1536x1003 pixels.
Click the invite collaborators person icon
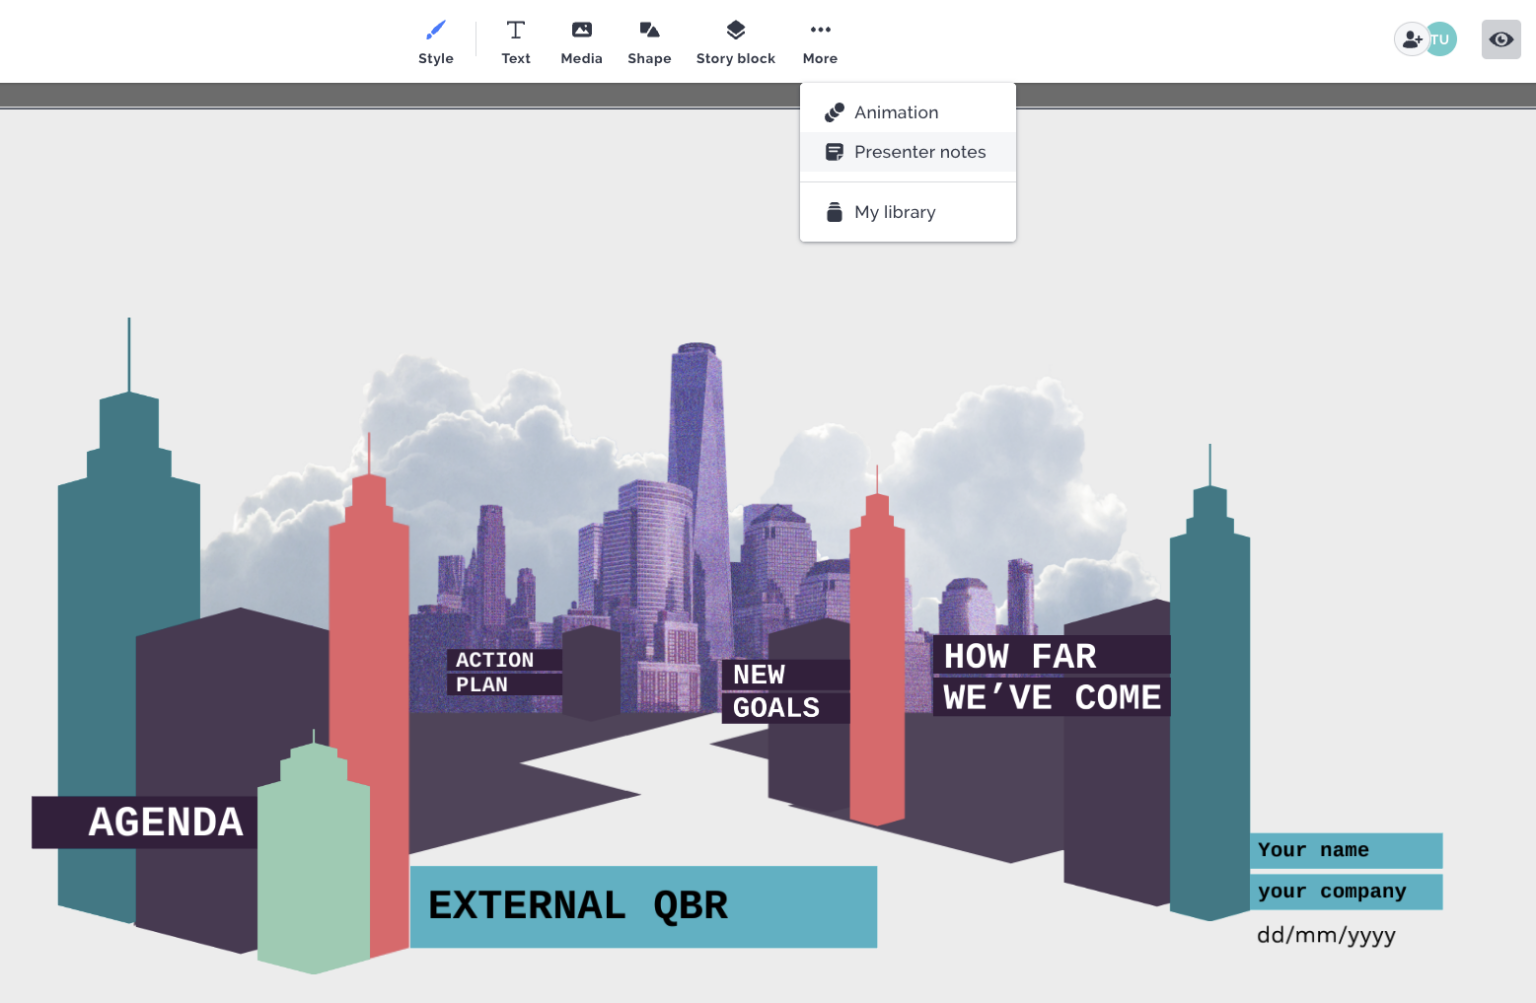(x=1410, y=39)
